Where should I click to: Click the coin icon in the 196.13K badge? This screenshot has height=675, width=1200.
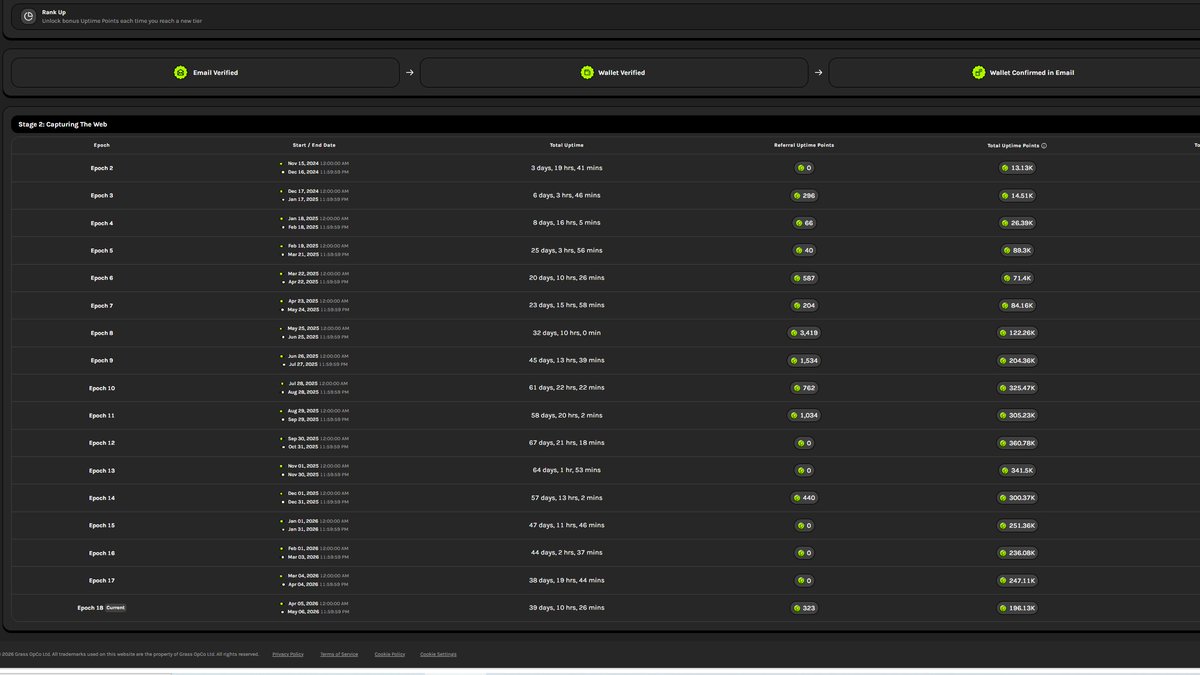tap(1003, 608)
